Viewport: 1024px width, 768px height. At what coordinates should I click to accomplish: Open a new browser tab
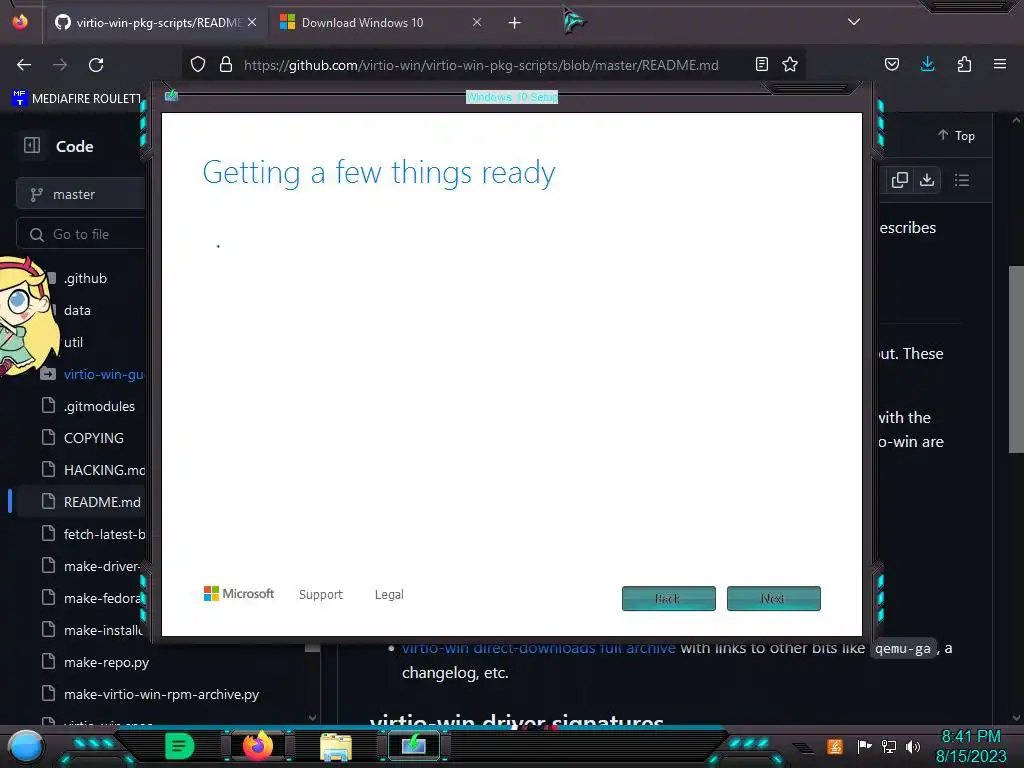click(515, 23)
